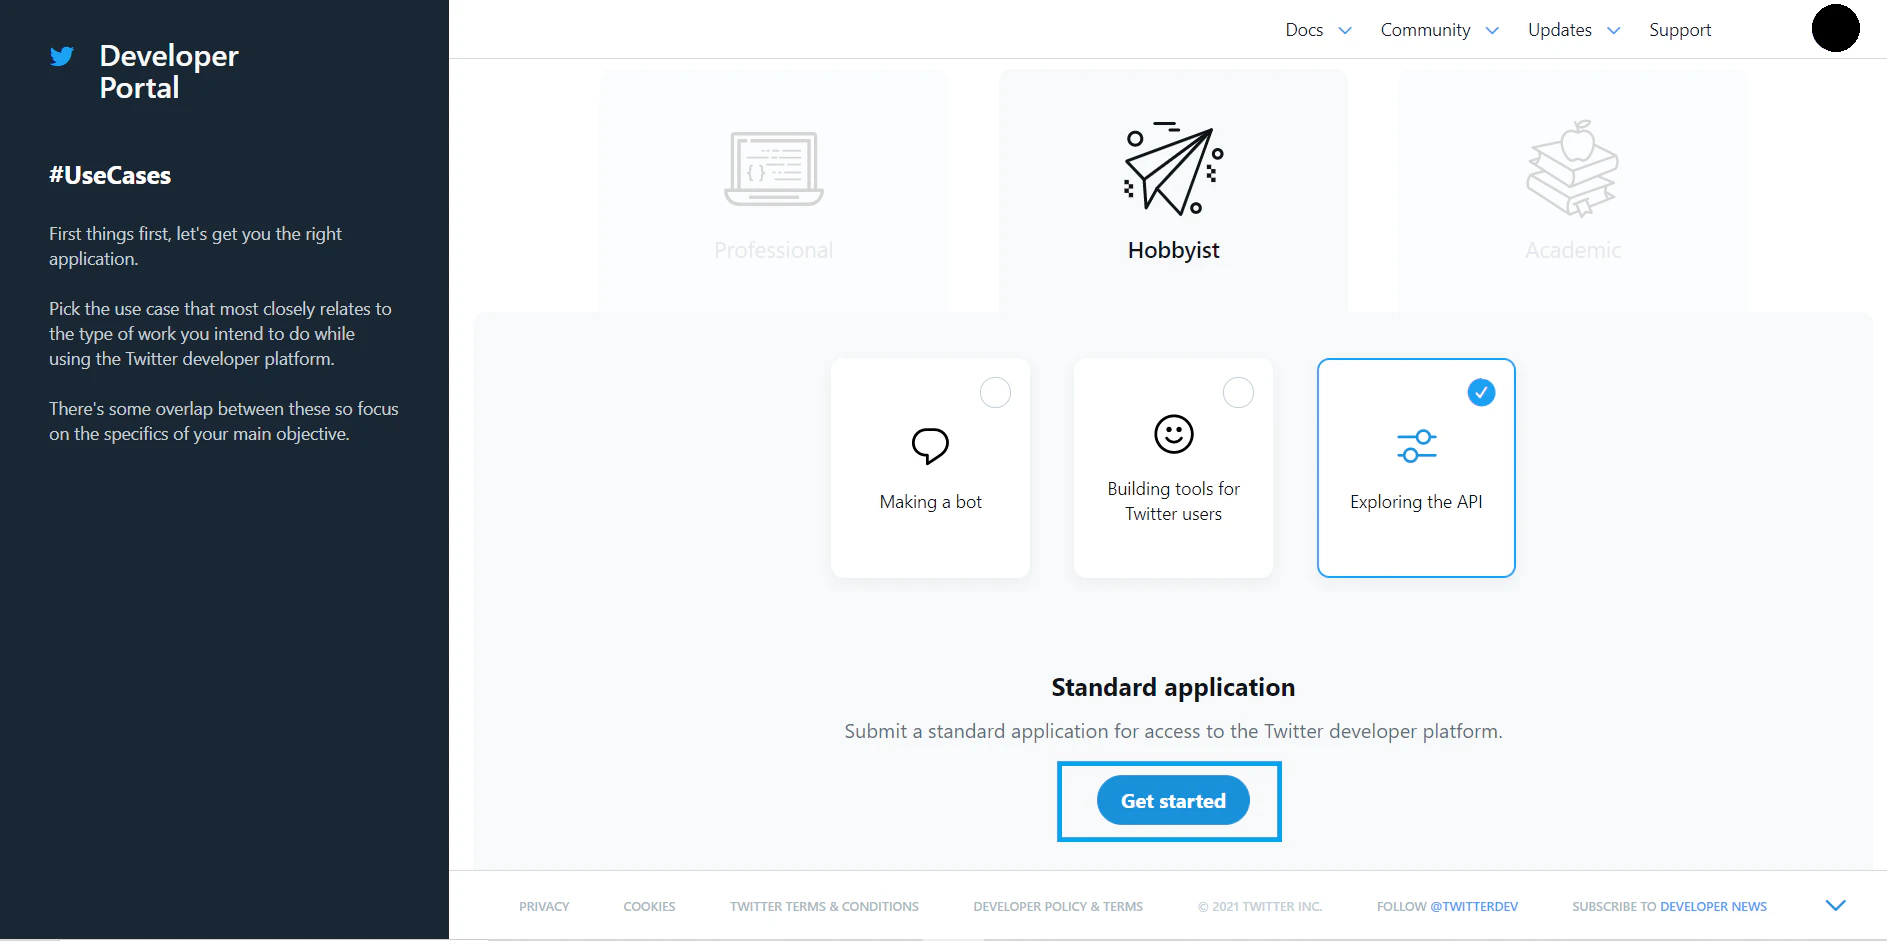This screenshot has width=1887, height=941.
Task: Click the '© 2021 Twitter Inc.' text
Action: [x=1260, y=906]
